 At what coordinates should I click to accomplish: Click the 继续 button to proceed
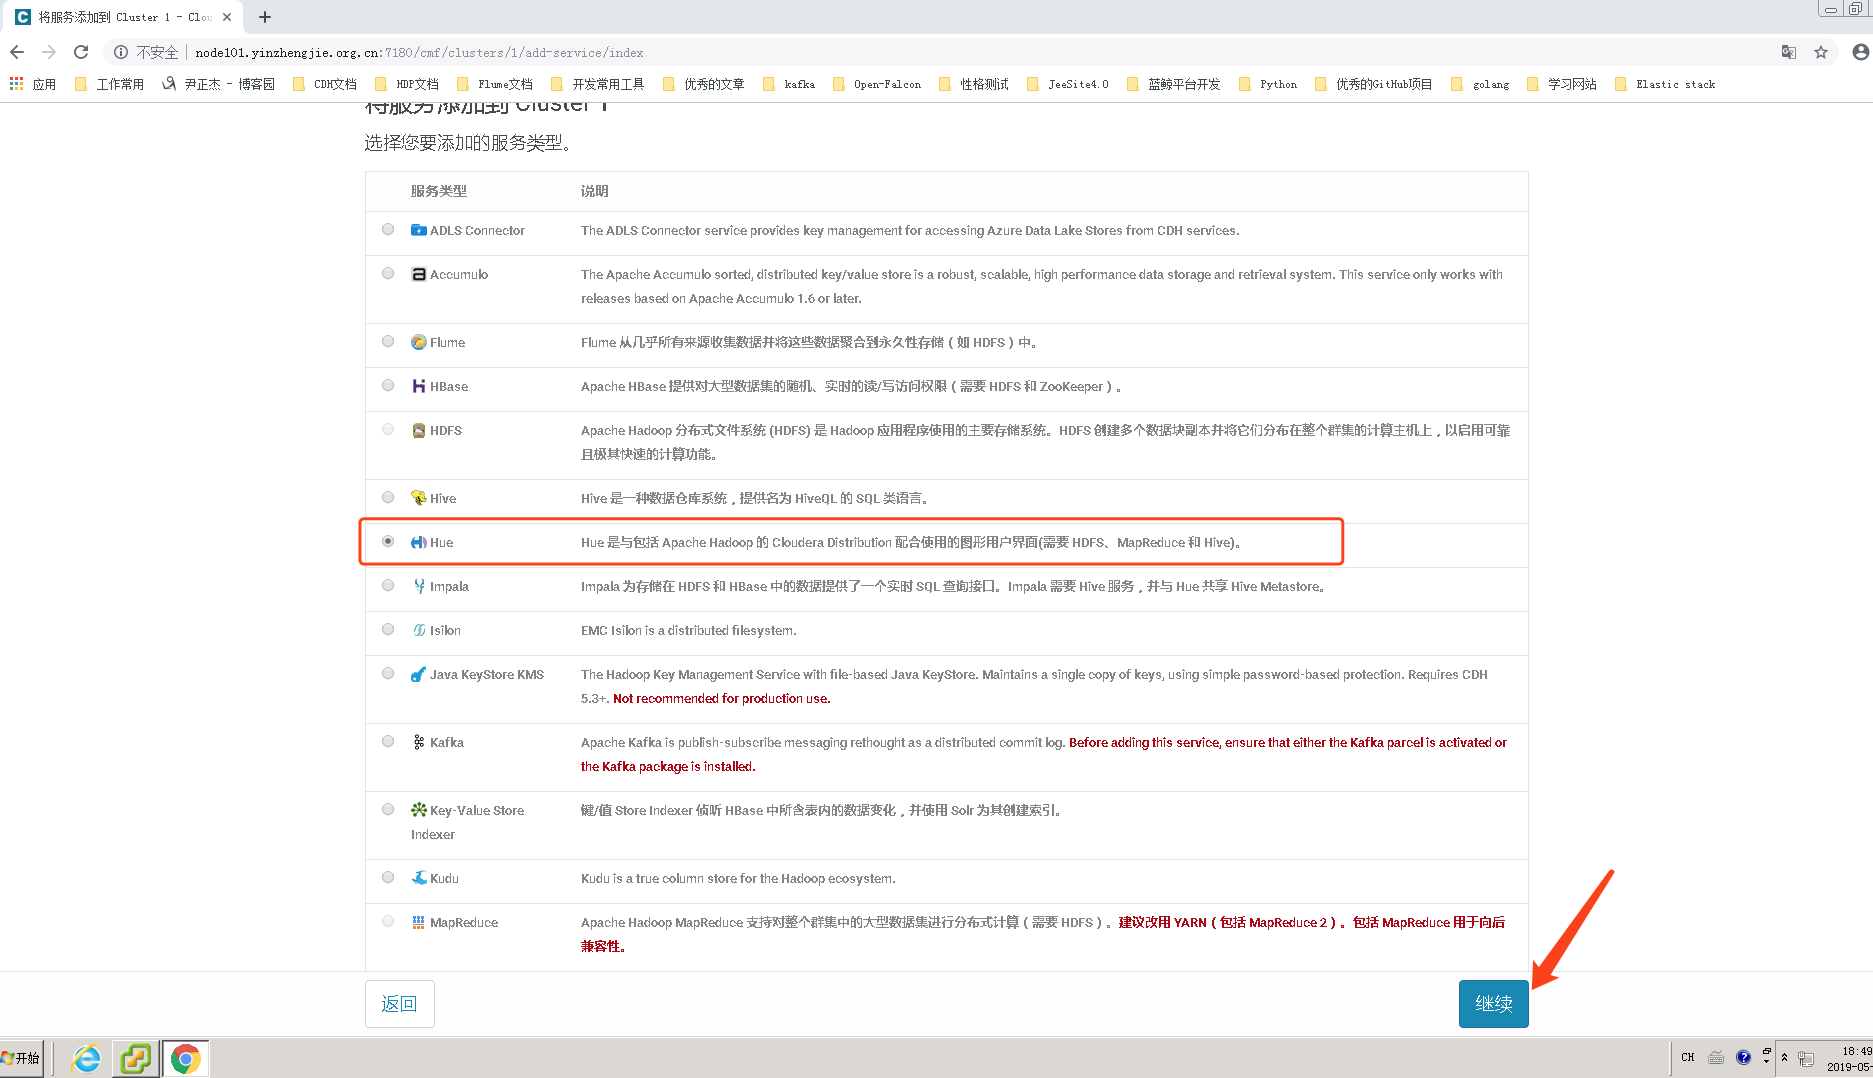click(1493, 1003)
